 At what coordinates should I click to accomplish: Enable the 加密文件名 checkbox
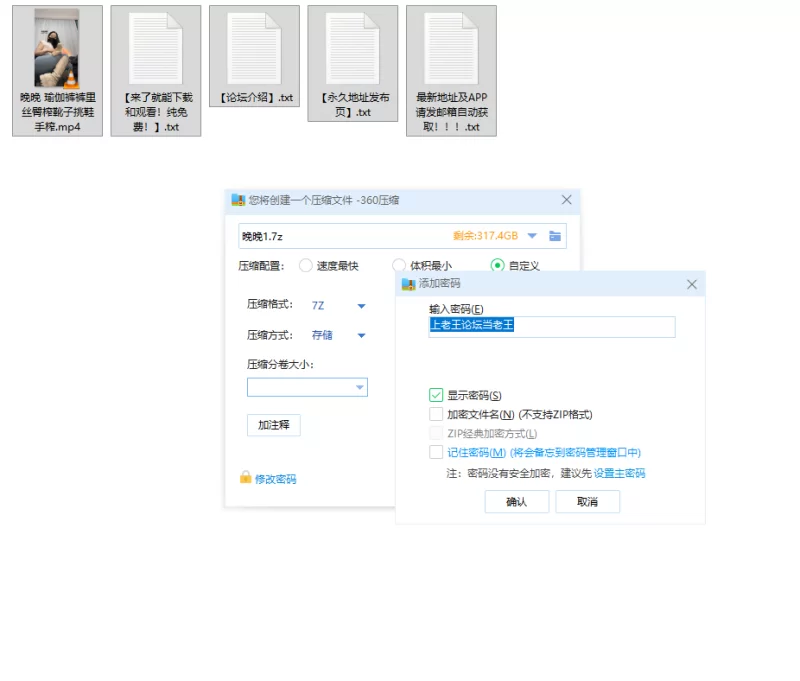pyautogui.click(x=436, y=414)
